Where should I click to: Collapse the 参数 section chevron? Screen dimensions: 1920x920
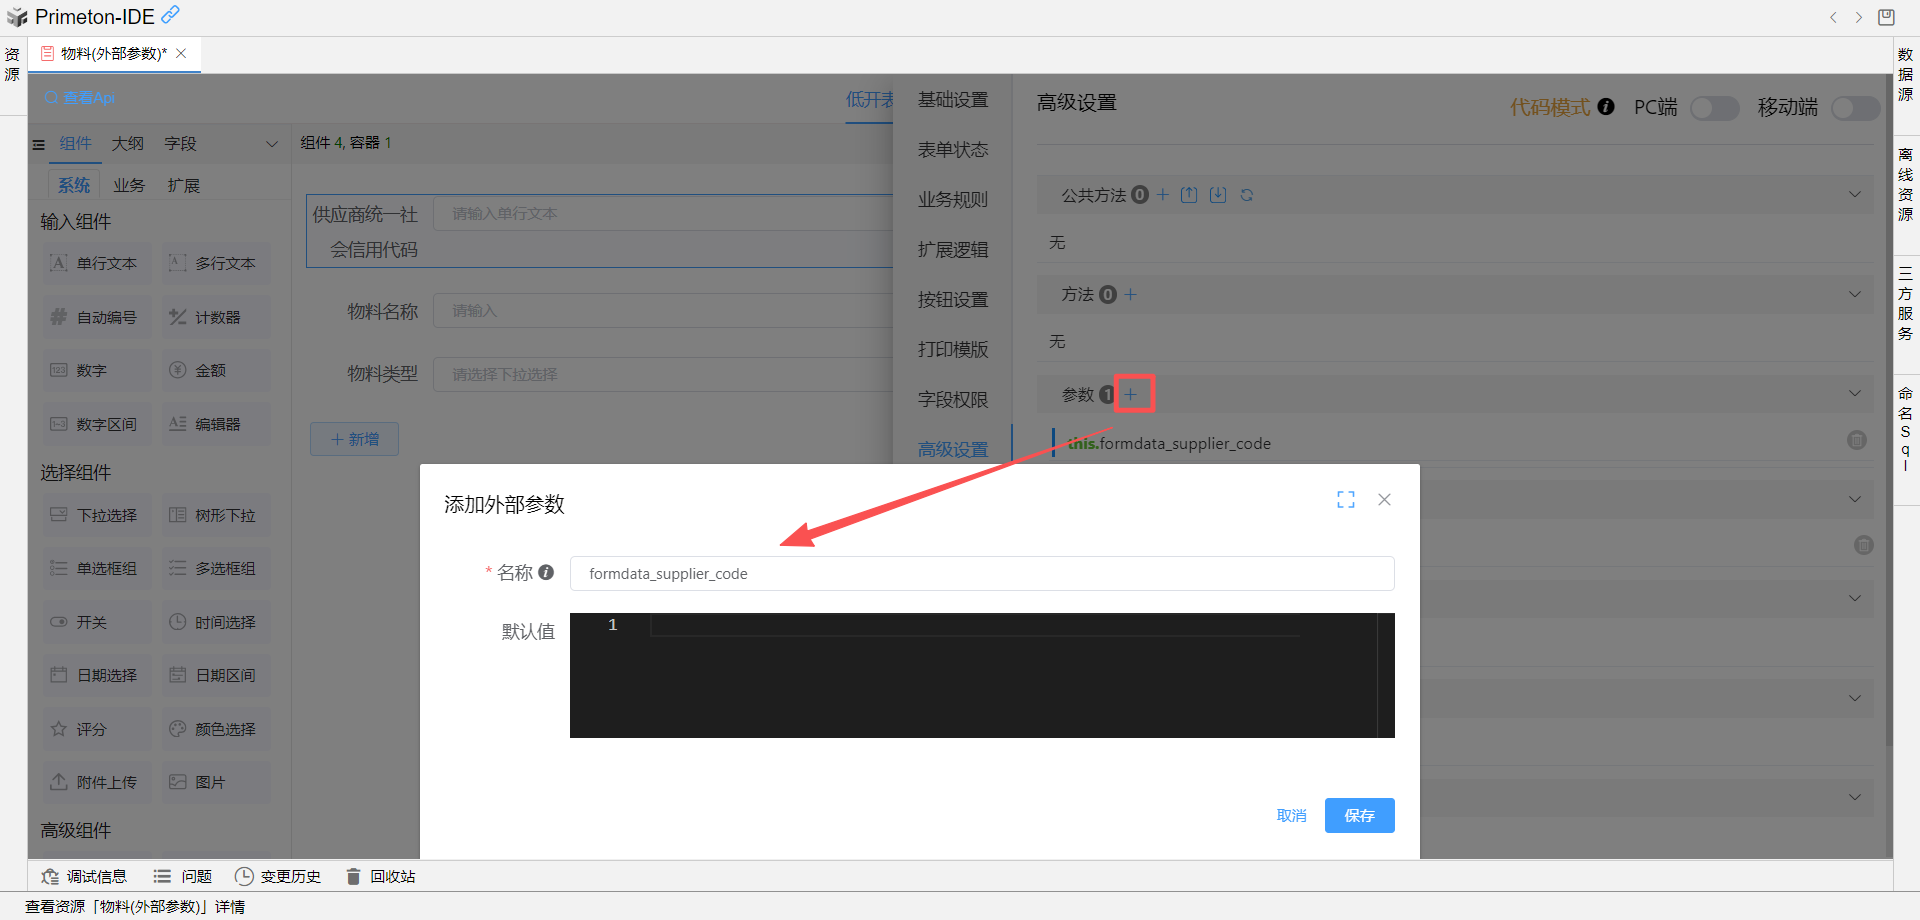tap(1854, 394)
